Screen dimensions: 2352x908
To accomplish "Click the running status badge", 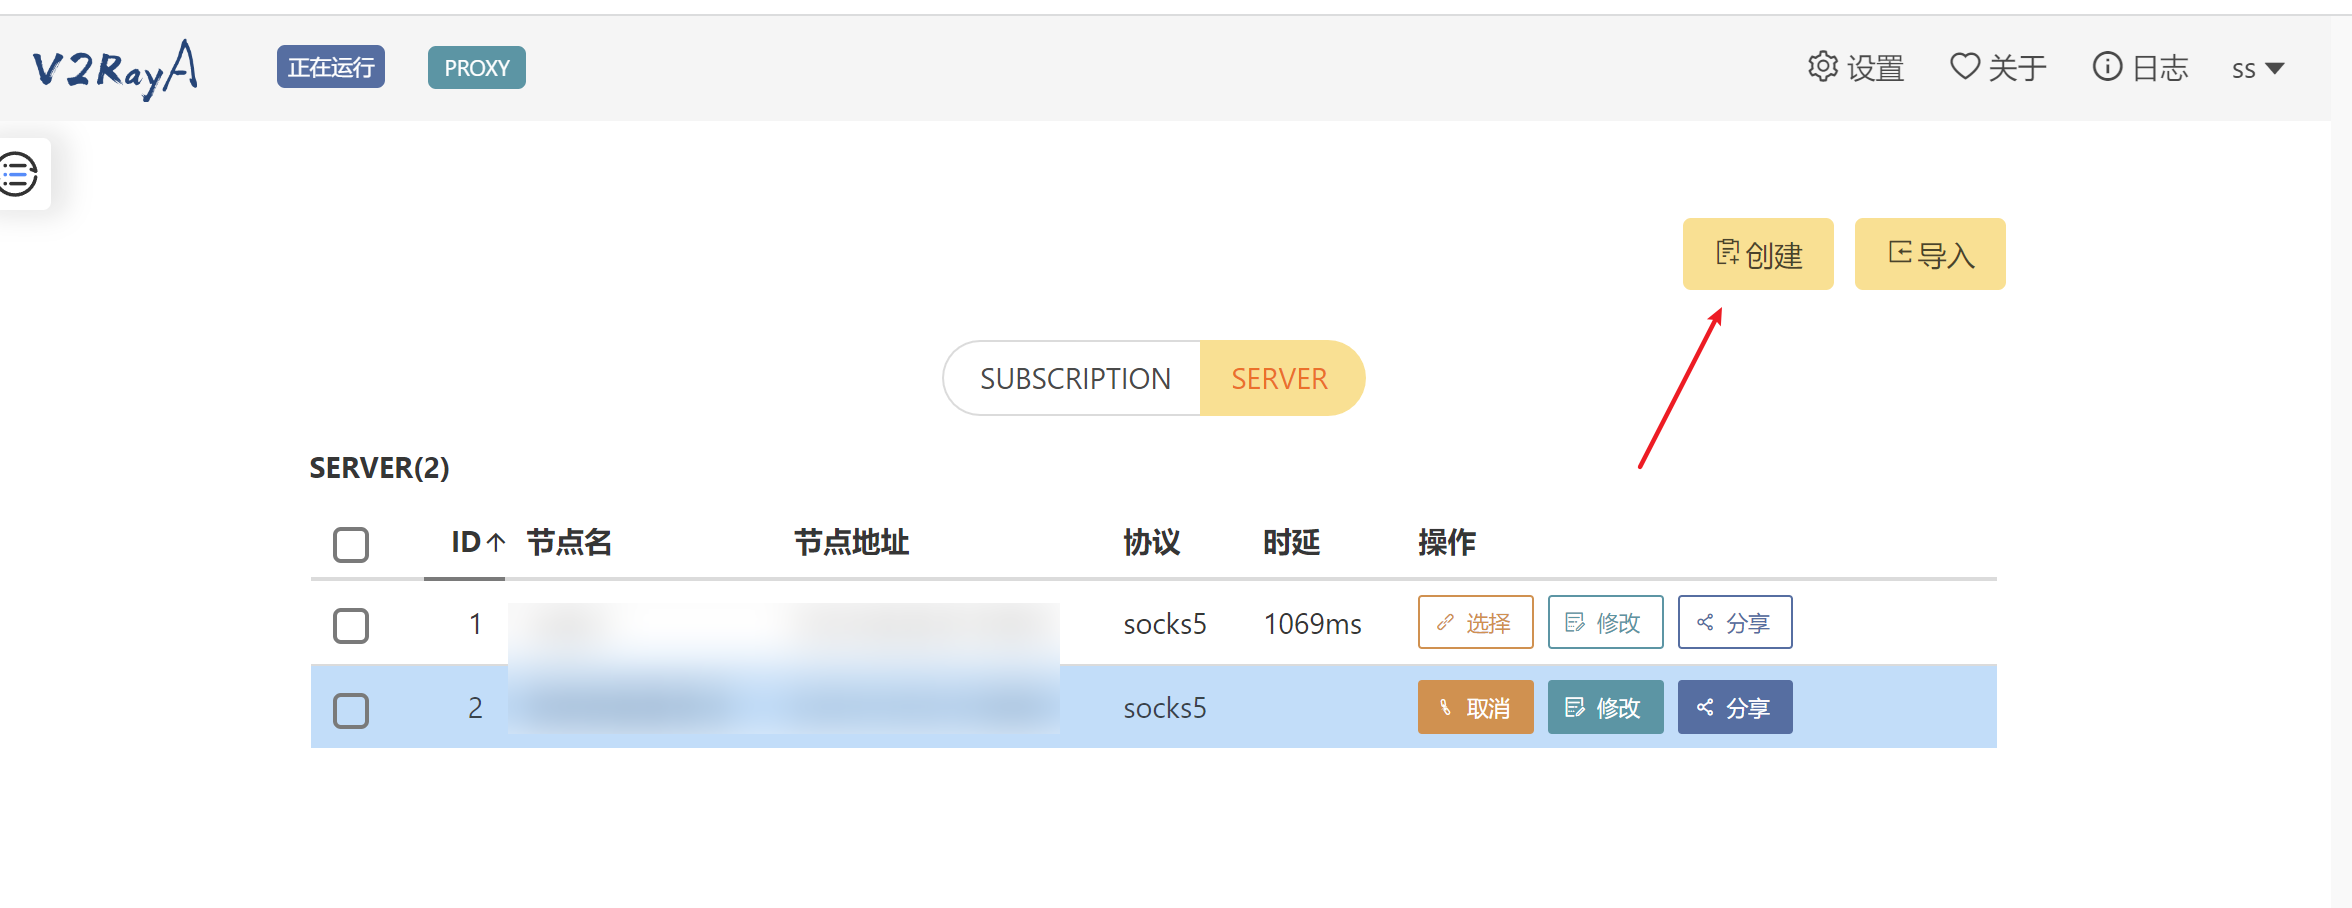I will [331, 67].
